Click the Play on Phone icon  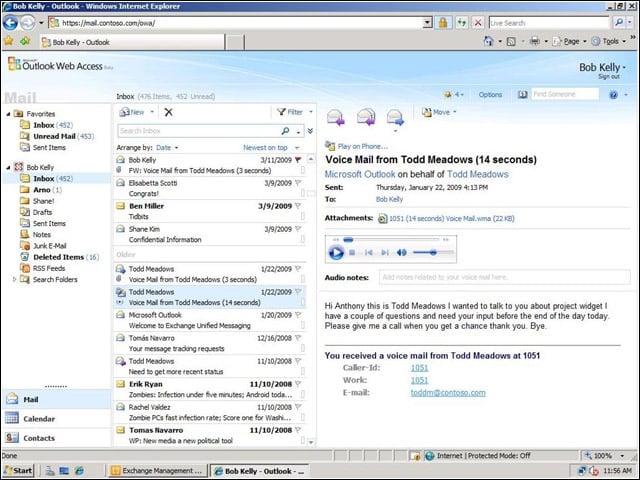(x=329, y=146)
